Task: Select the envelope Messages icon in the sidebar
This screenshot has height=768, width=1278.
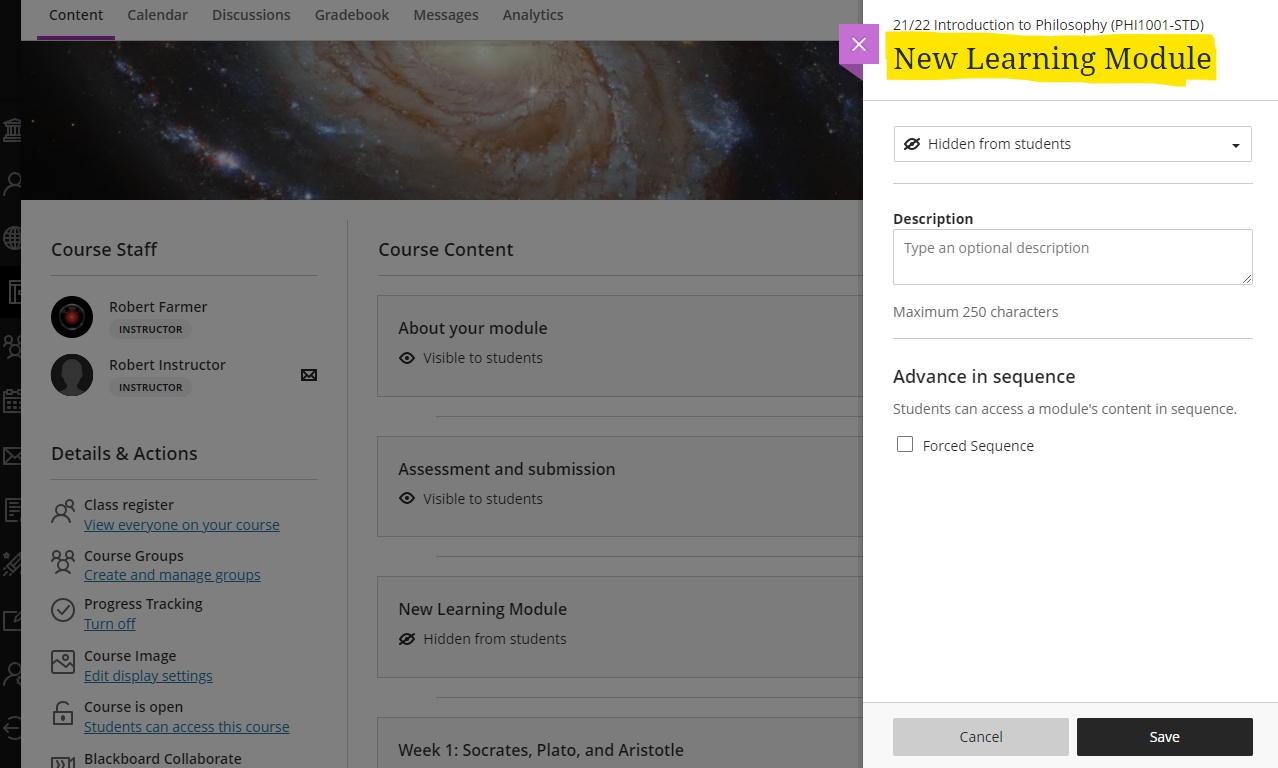Action: click(12, 455)
